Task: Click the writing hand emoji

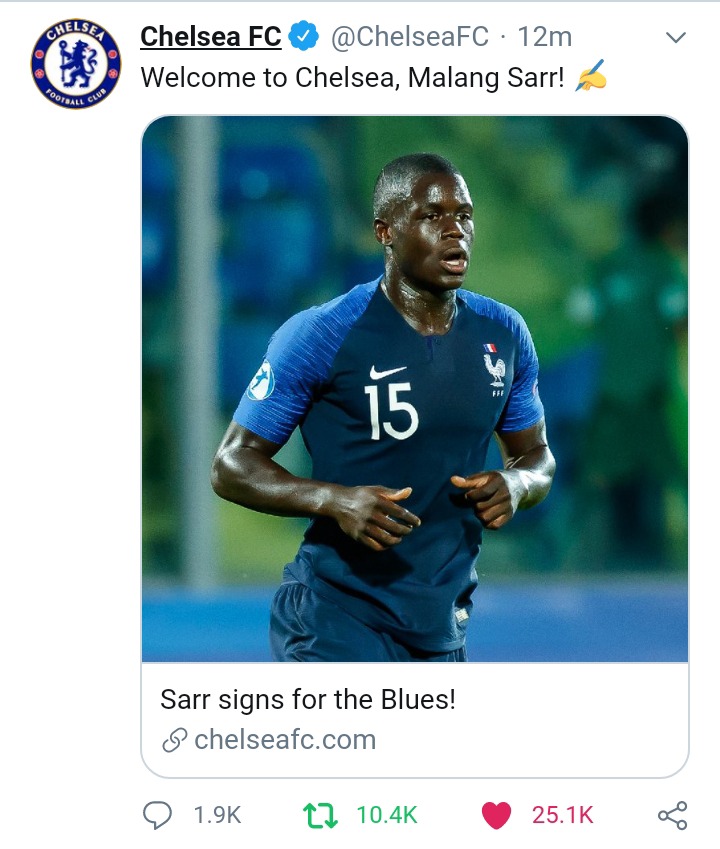Action: 591,77
